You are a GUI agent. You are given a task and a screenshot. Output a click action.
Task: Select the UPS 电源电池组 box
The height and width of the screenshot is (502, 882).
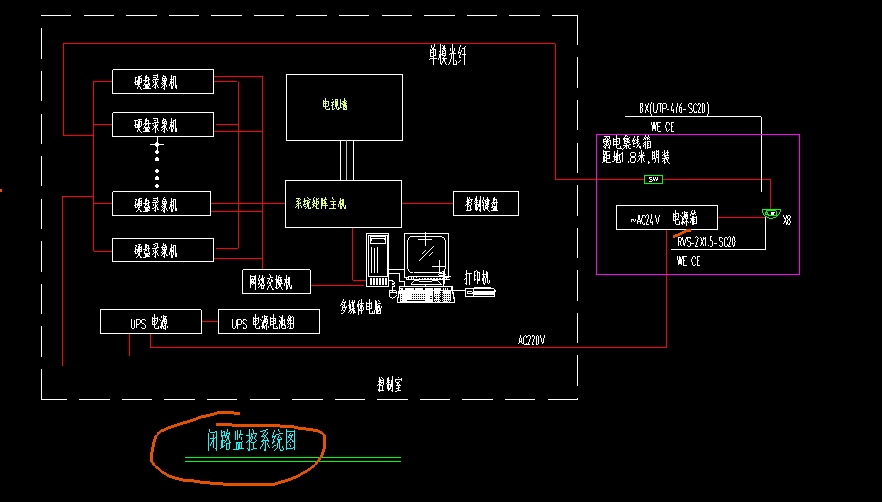coord(269,321)
